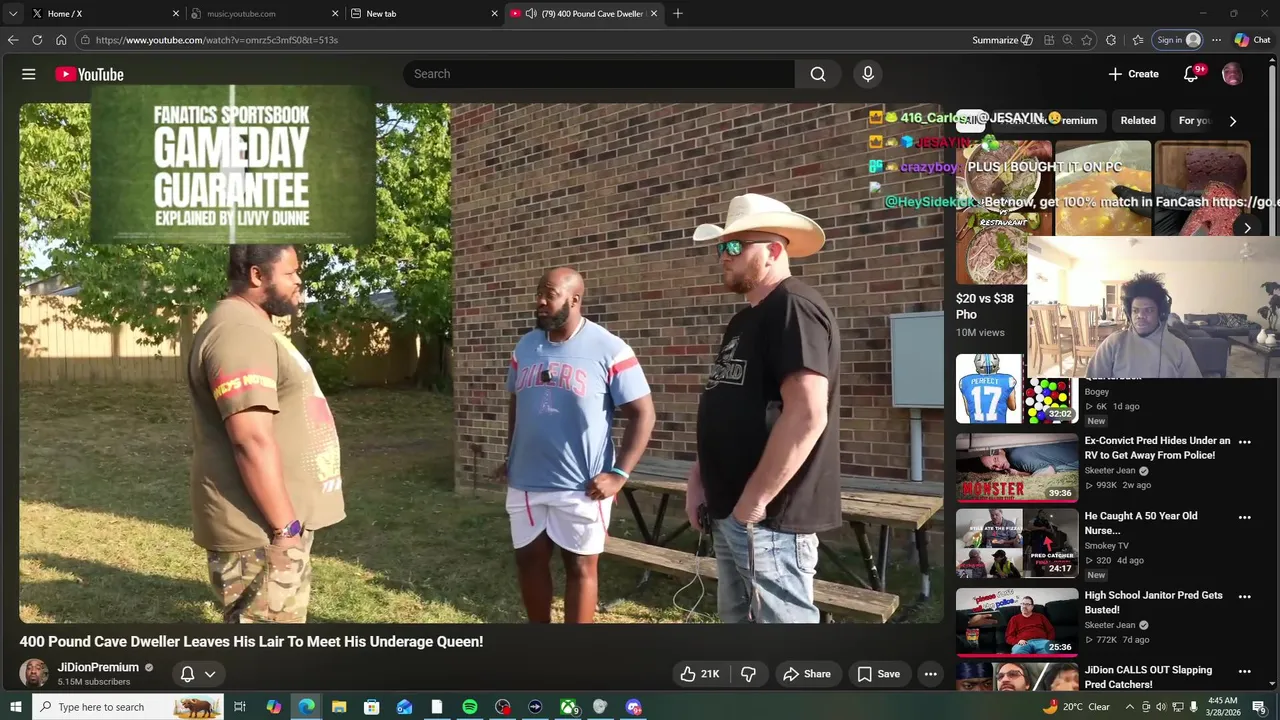
Task: Select the For you filter chip
Action: (x=1195, y=121)
